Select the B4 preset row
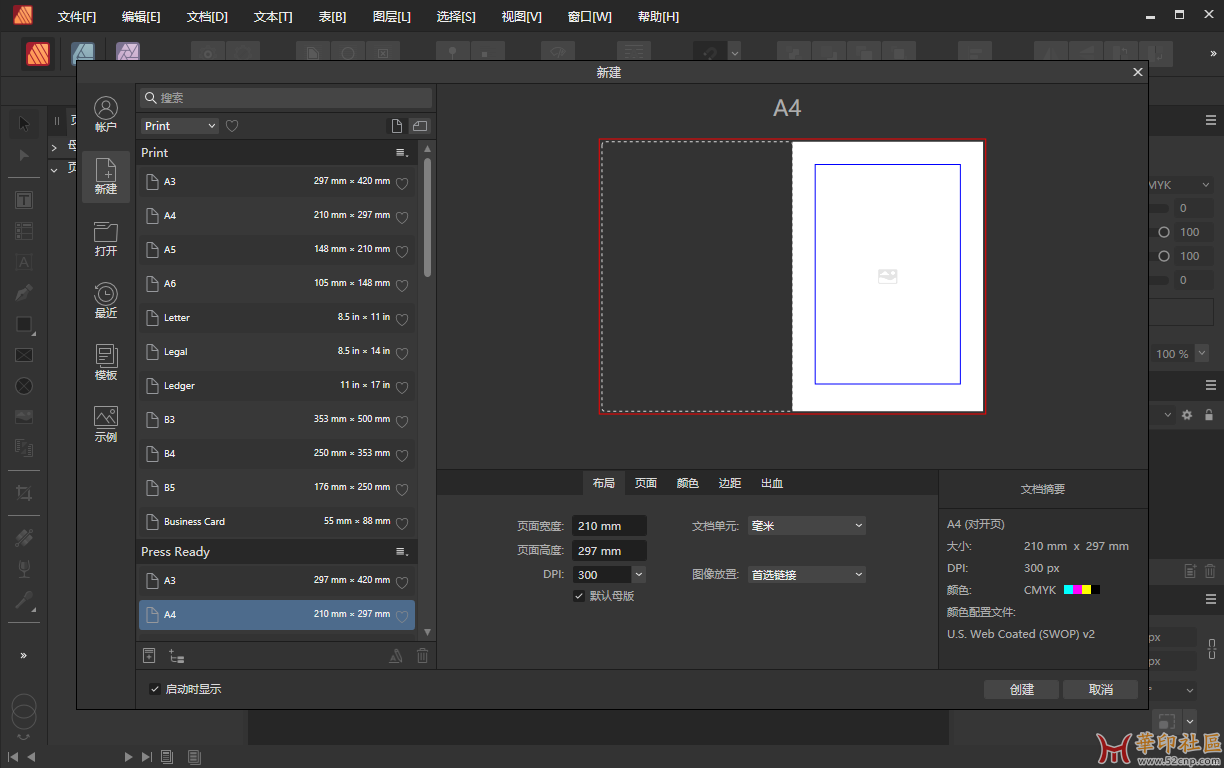Image resolution: width=1224 pixels, height=768 pixels. tap(277, 454)
